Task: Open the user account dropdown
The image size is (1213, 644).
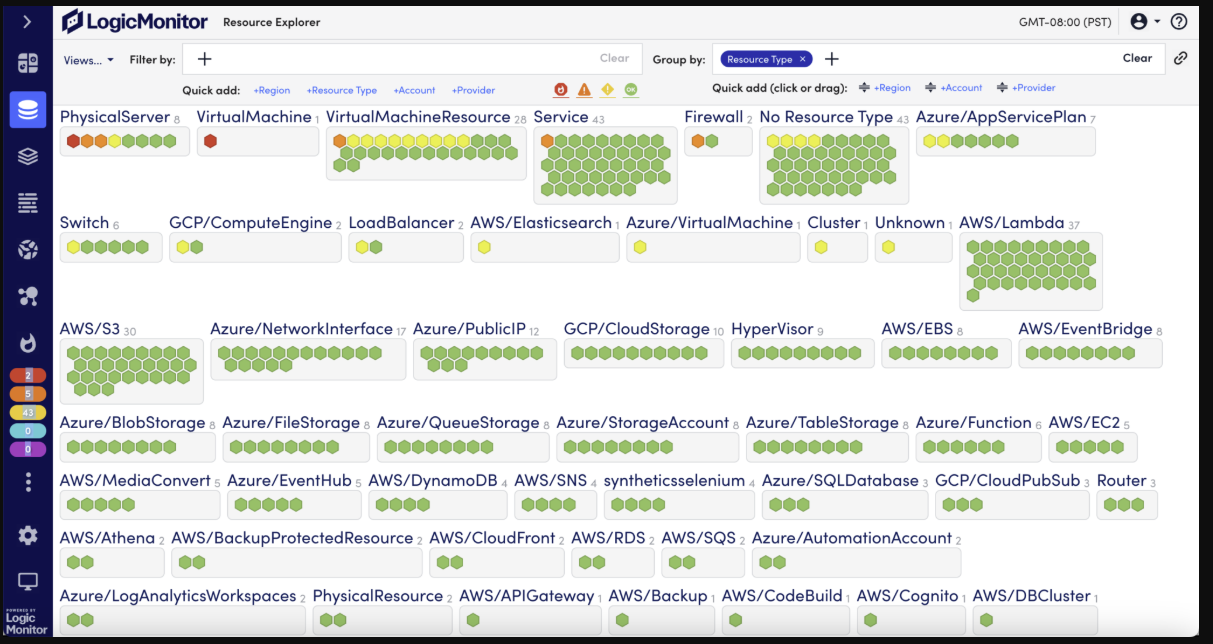Action: click(x=1145, y=21)
